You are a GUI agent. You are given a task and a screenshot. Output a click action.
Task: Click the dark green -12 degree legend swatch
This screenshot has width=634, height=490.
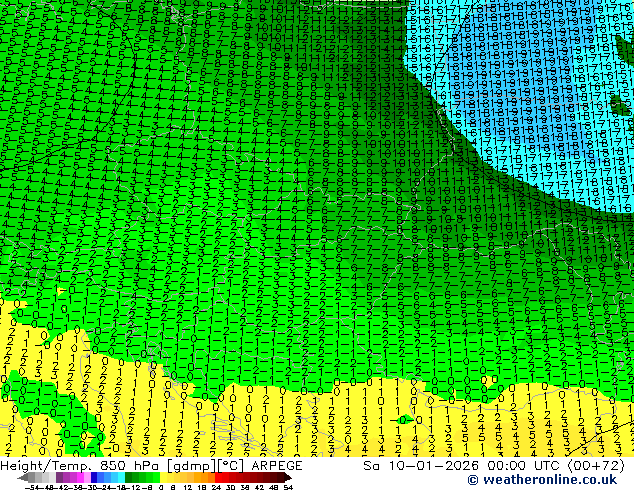129,477
